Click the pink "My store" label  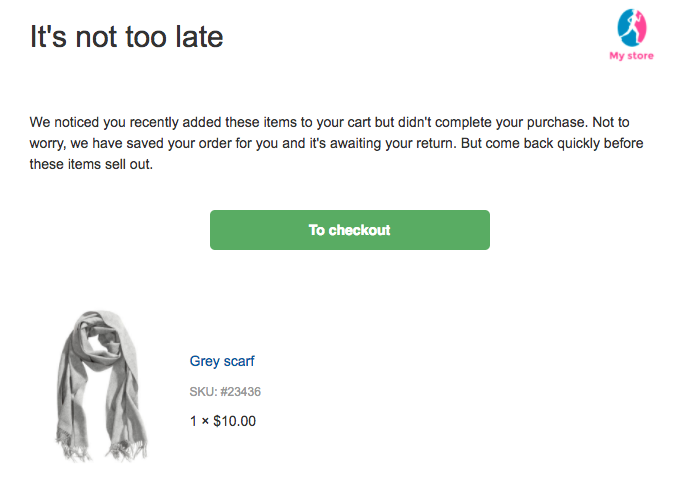pyautogui.click(x=631, y=56)
